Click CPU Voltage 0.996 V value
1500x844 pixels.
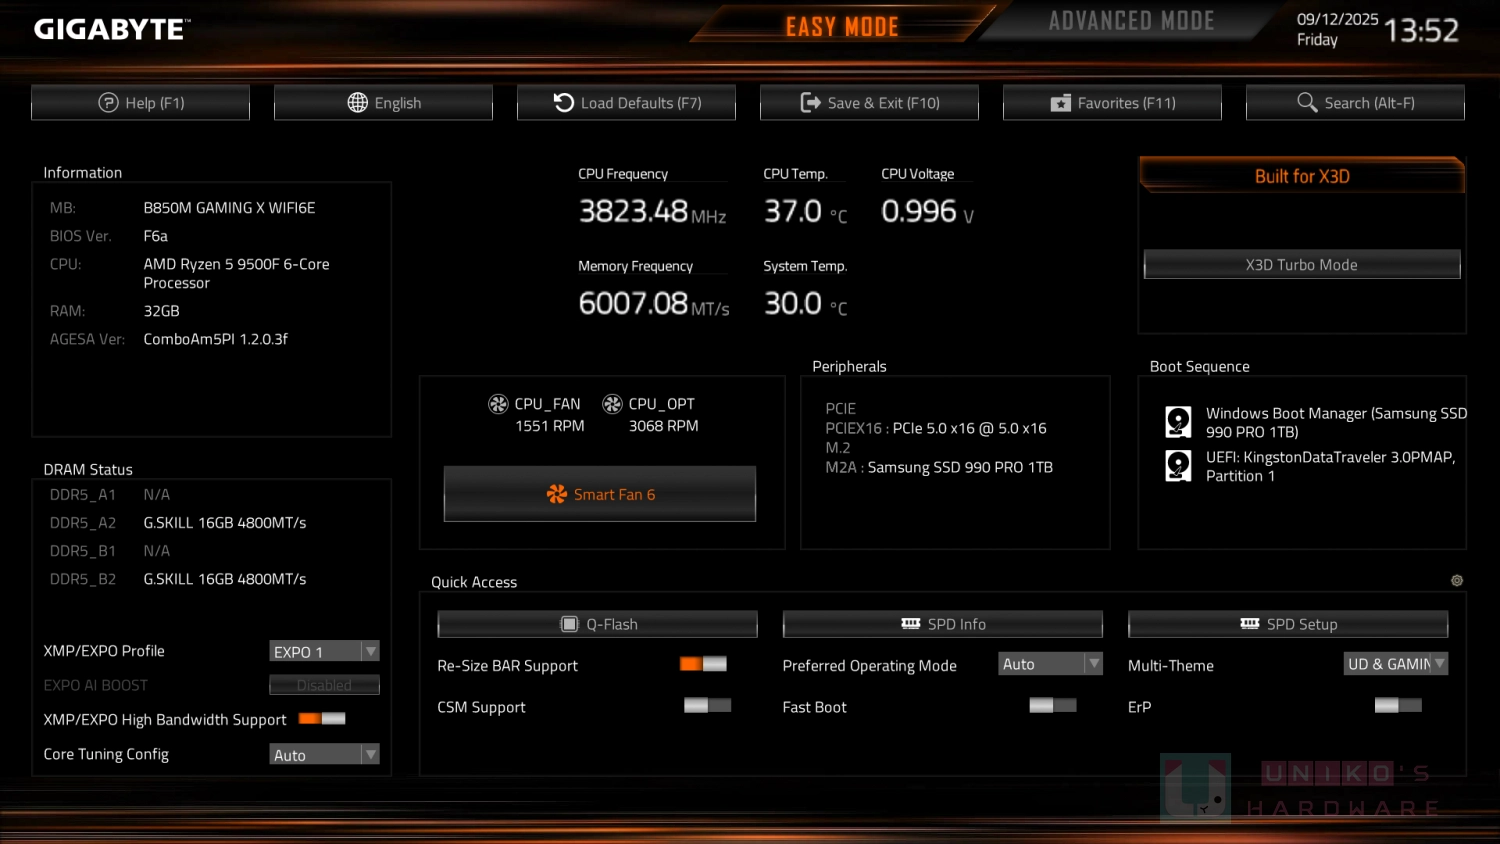pos(928,211)
